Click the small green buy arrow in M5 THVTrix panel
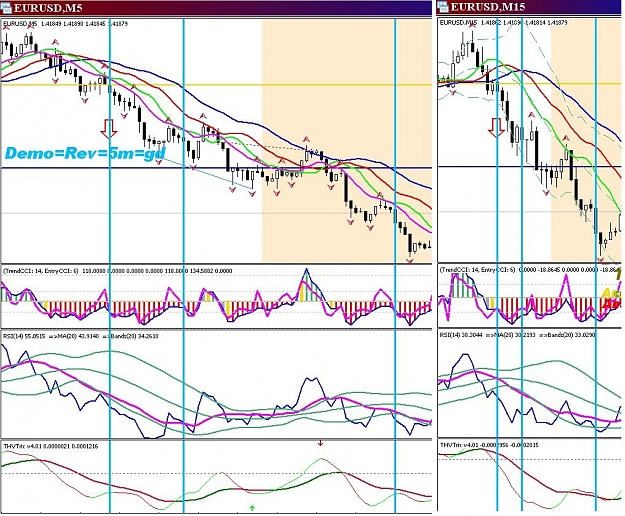Screen dimensions: 625x516 (x=252, y=507)
